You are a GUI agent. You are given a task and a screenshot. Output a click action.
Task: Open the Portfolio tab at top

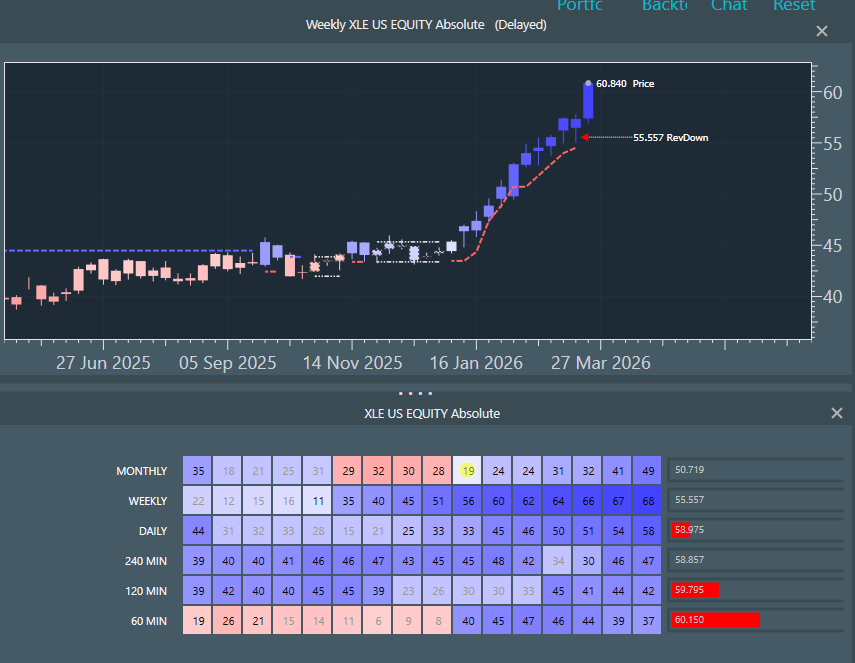580,6
